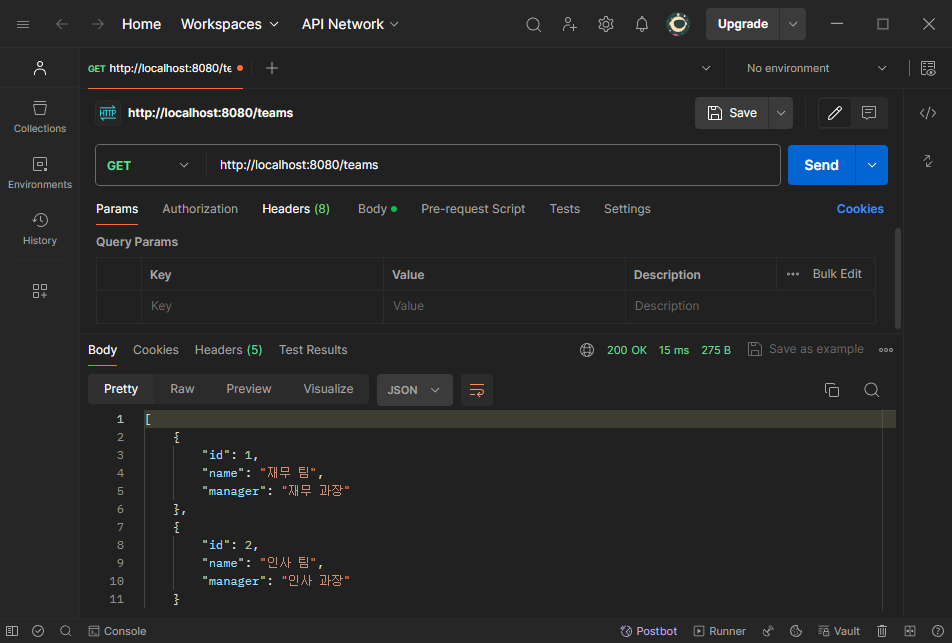952x643 pixels.
Task: Open the Collections sidebar panel
Action: point(40,117)
